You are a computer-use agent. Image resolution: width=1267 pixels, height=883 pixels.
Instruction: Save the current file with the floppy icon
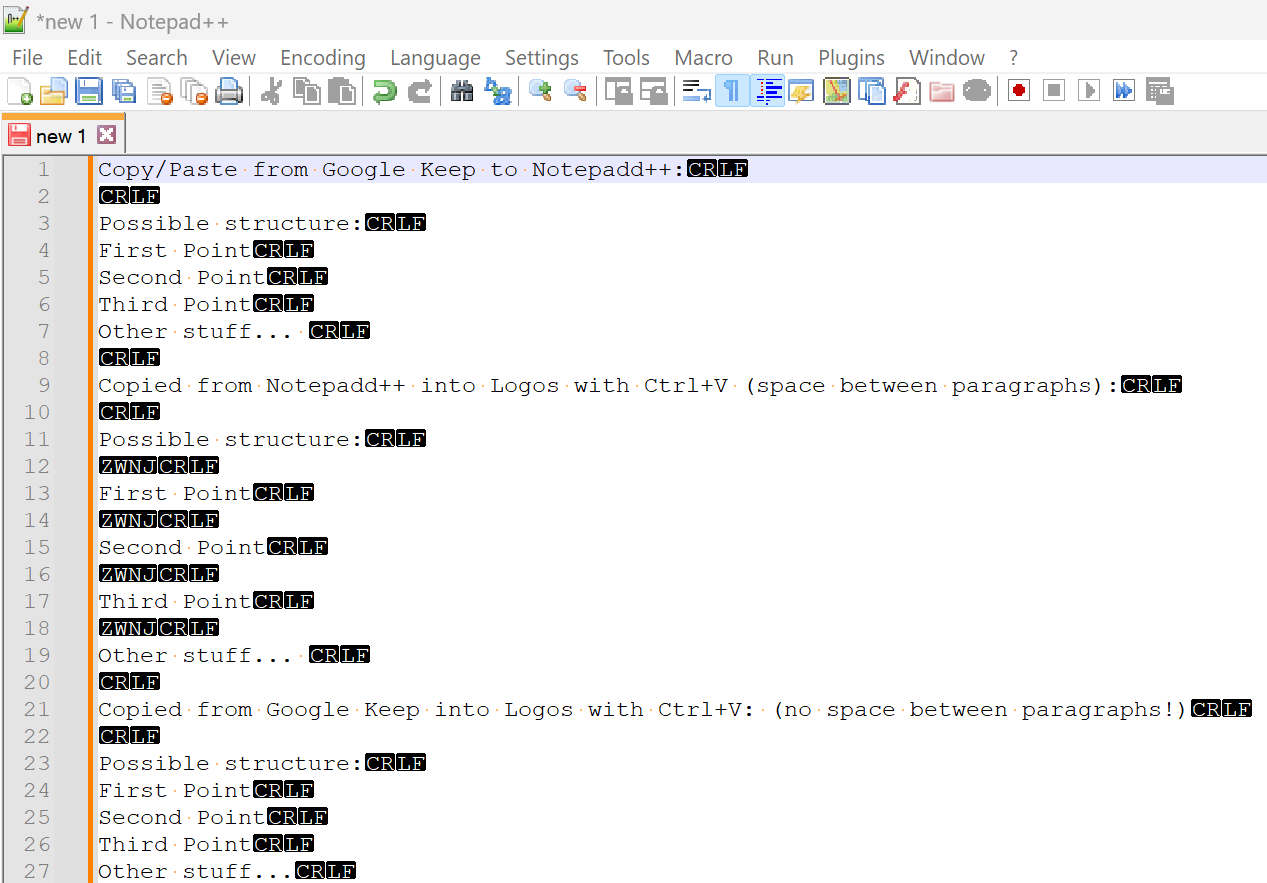89,92
